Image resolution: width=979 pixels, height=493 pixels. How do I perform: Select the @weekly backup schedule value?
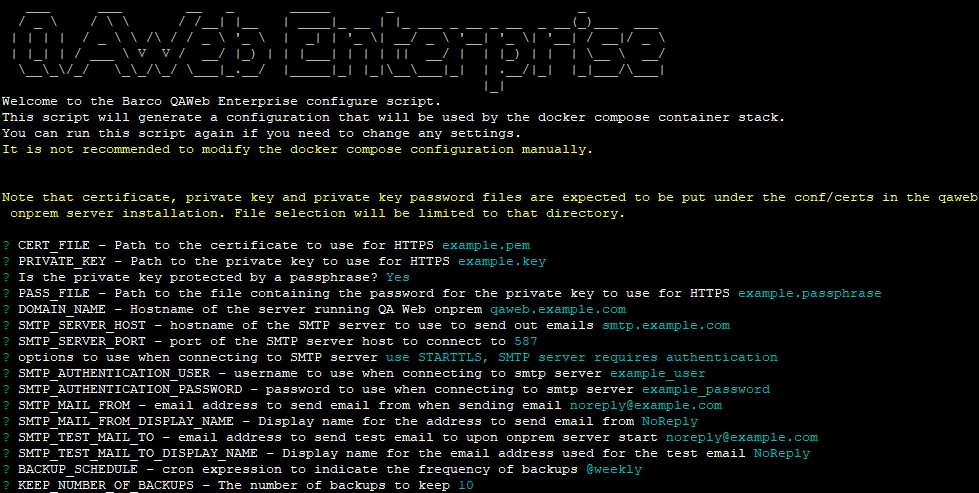tap(613, 469)
